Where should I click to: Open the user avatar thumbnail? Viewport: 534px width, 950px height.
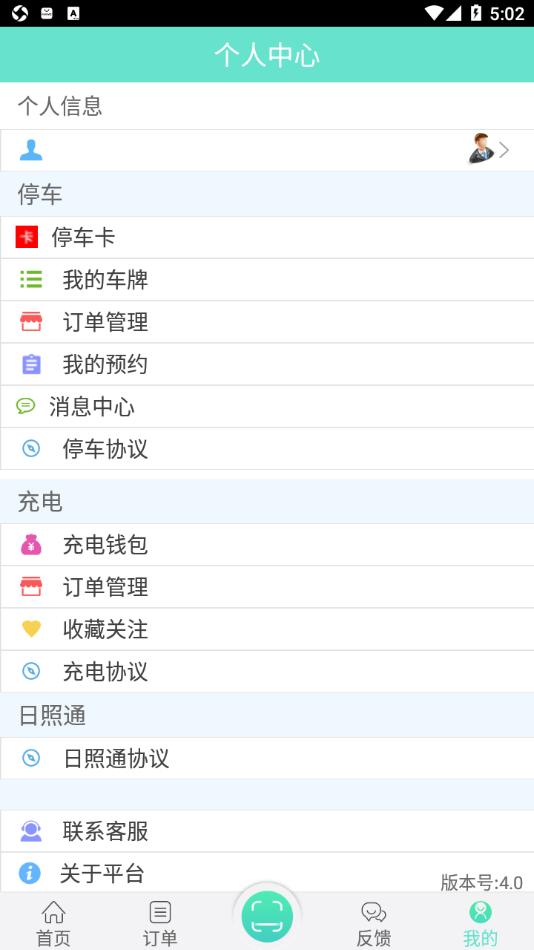coord(481,148)
